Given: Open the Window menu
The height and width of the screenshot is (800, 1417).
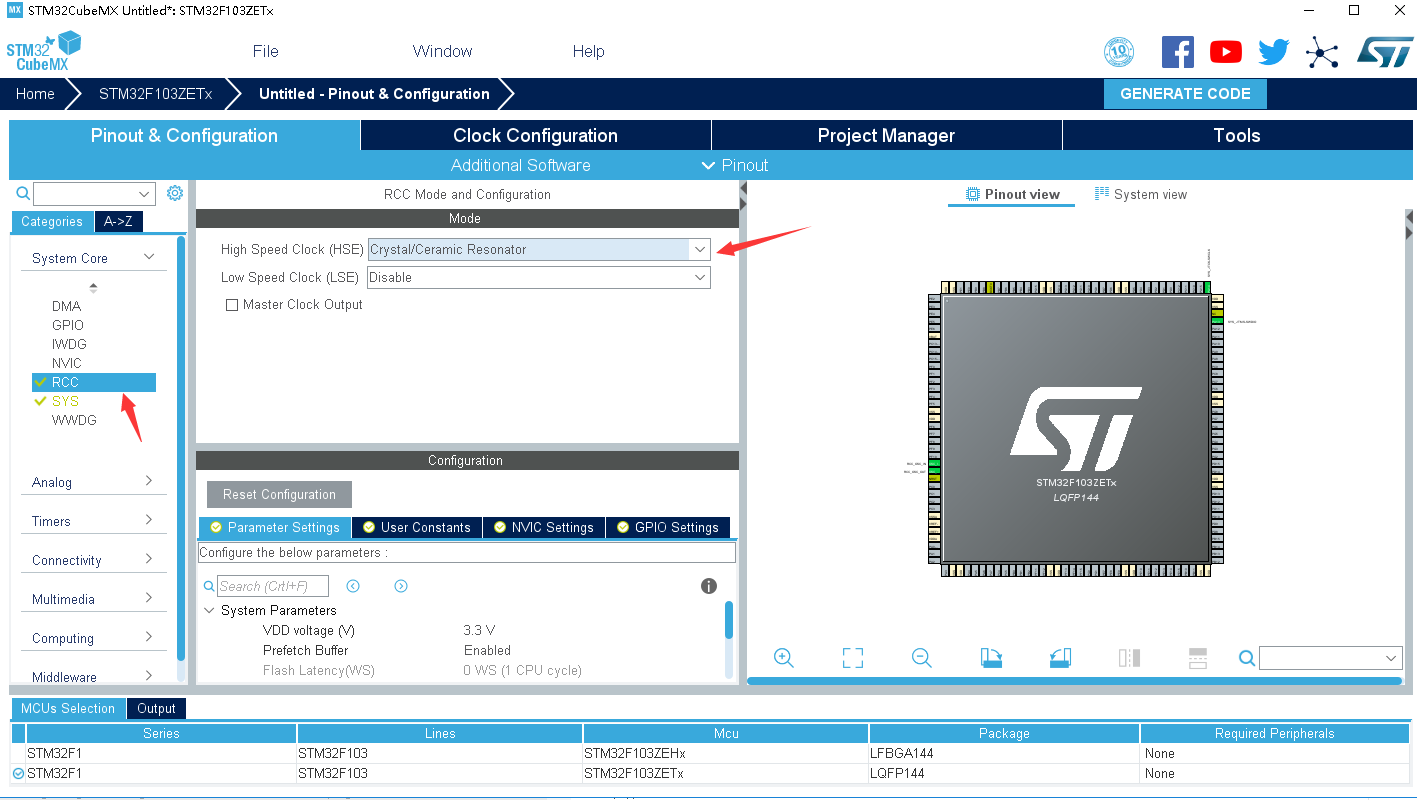Looking at the screenshot, I should (x=442, y=51).
